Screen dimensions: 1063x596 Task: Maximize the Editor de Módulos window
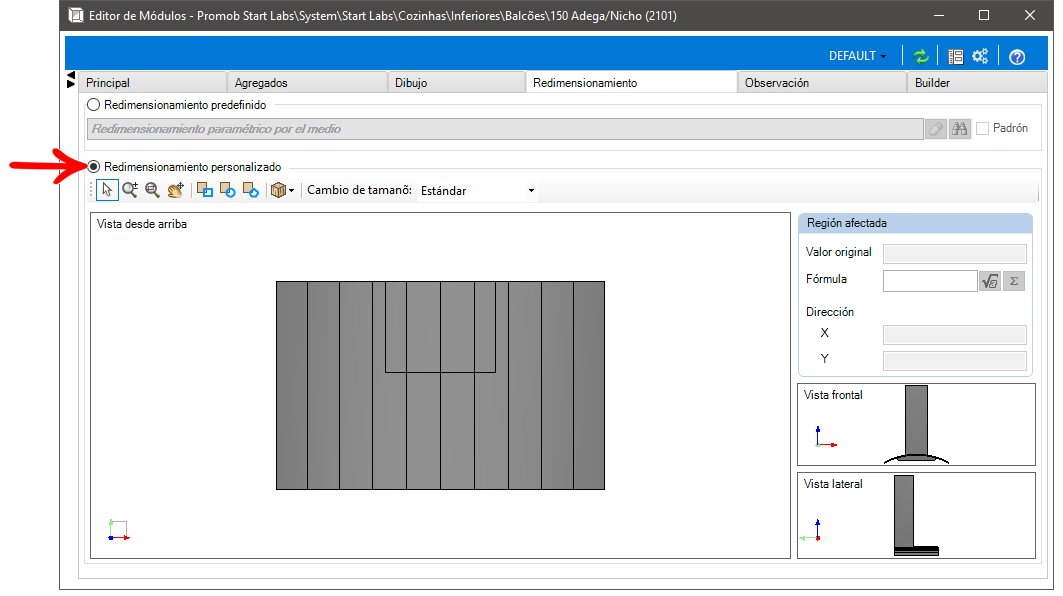[x=984, y=15]
